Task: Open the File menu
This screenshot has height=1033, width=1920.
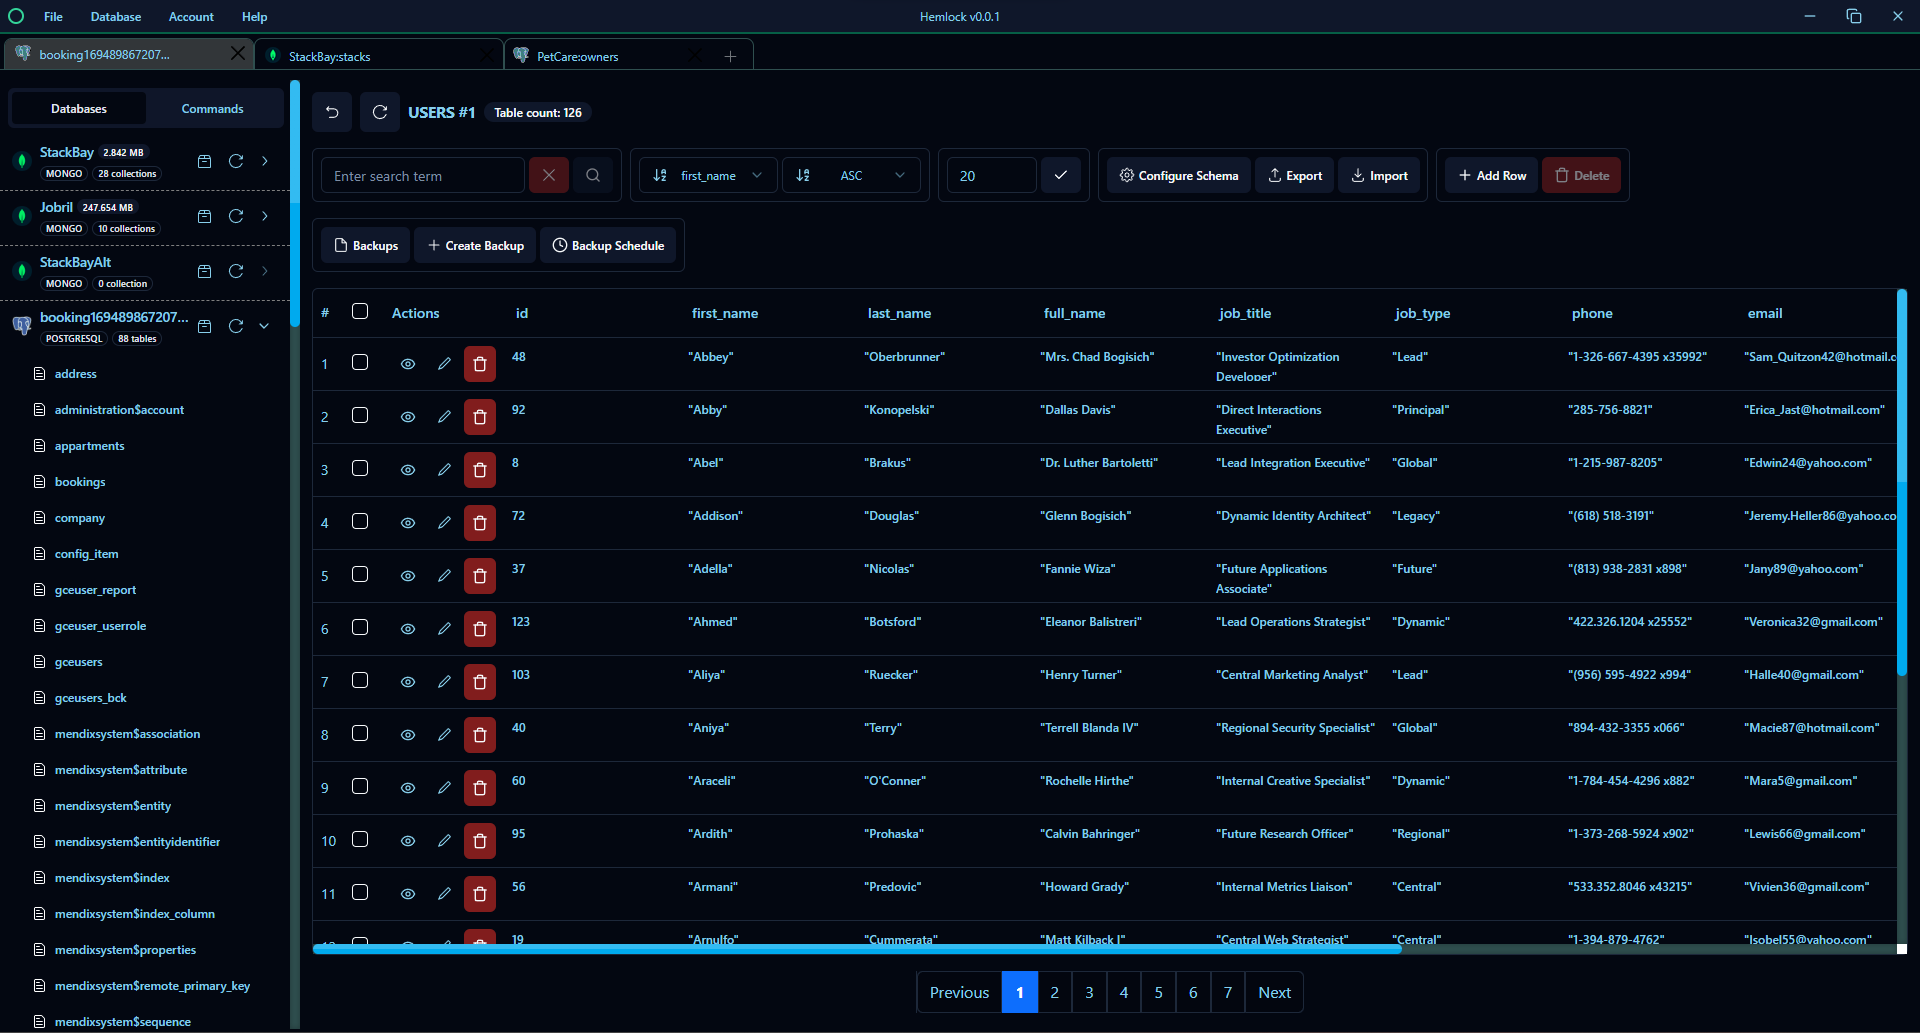Action: (x=53, y=16)
